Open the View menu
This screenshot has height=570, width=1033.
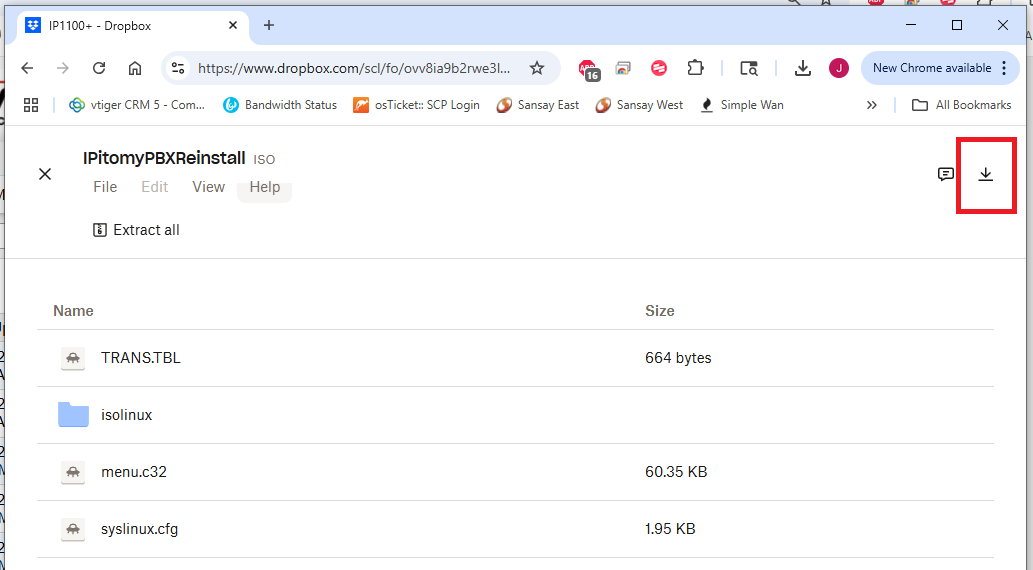tap(208, 187)
